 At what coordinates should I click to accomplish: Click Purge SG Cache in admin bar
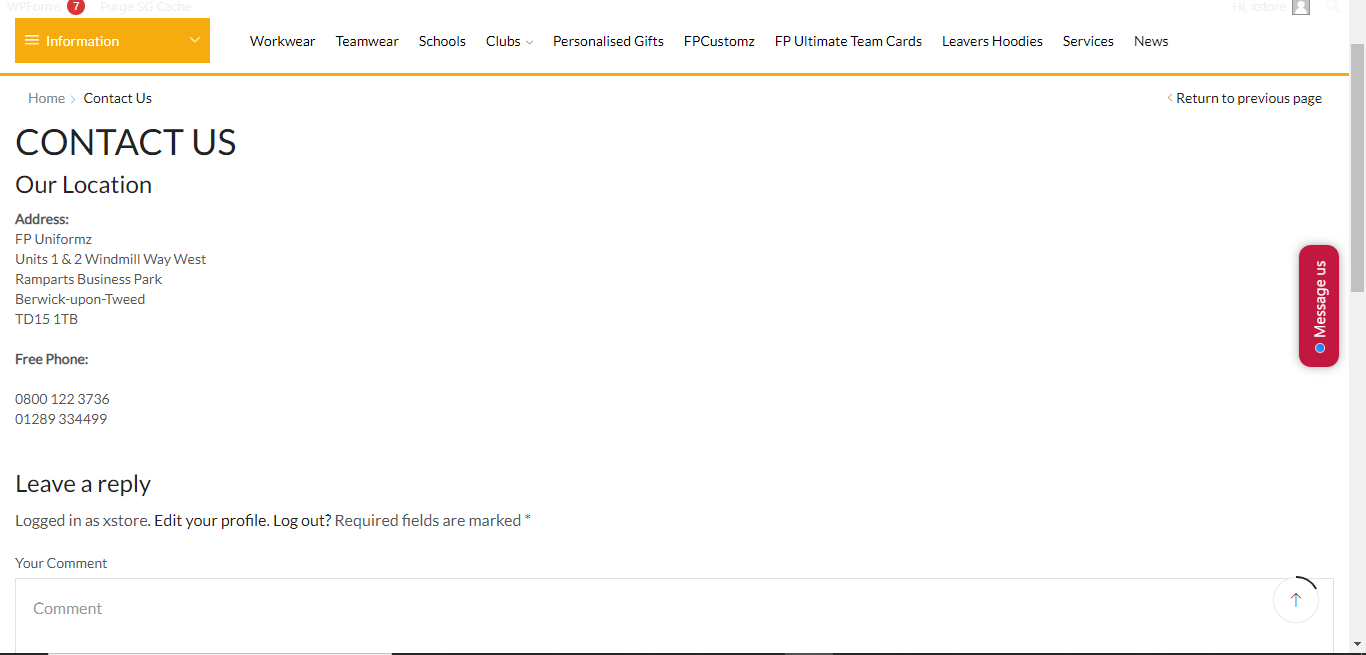(145, 7)
